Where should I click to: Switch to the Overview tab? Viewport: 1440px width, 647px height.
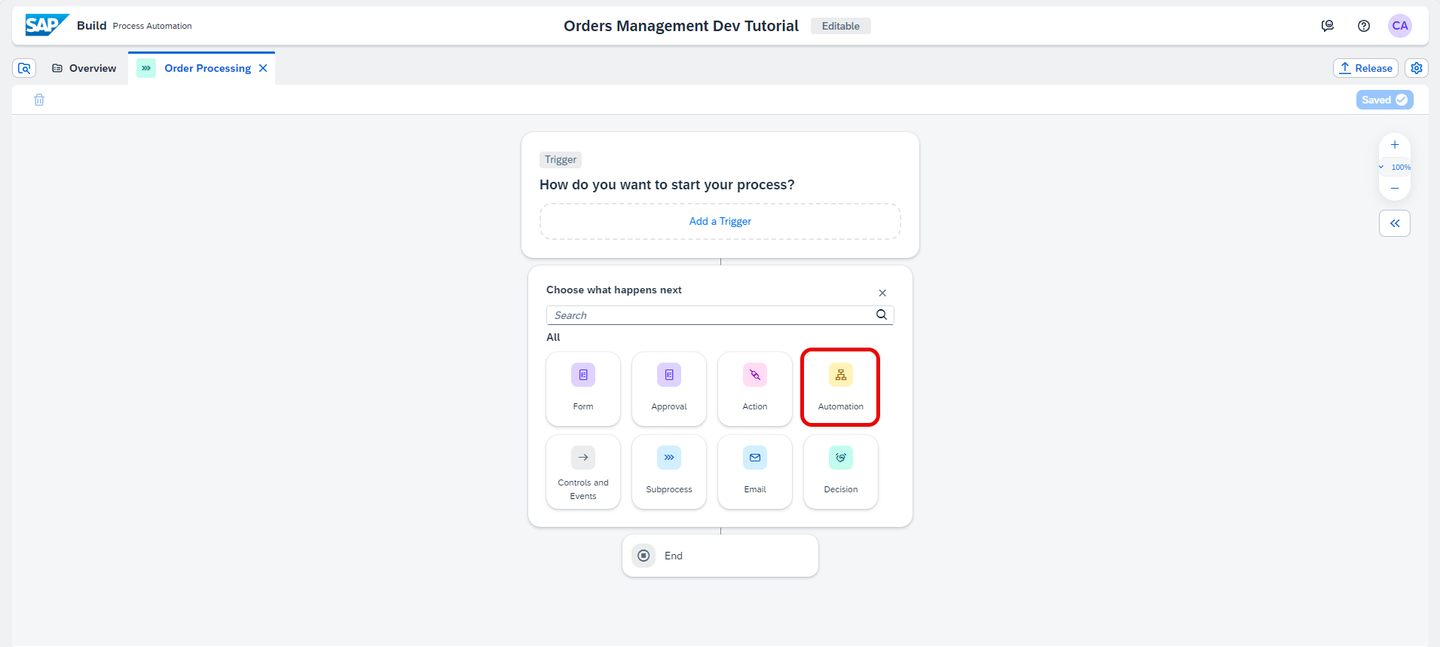[x=84, y=68]
